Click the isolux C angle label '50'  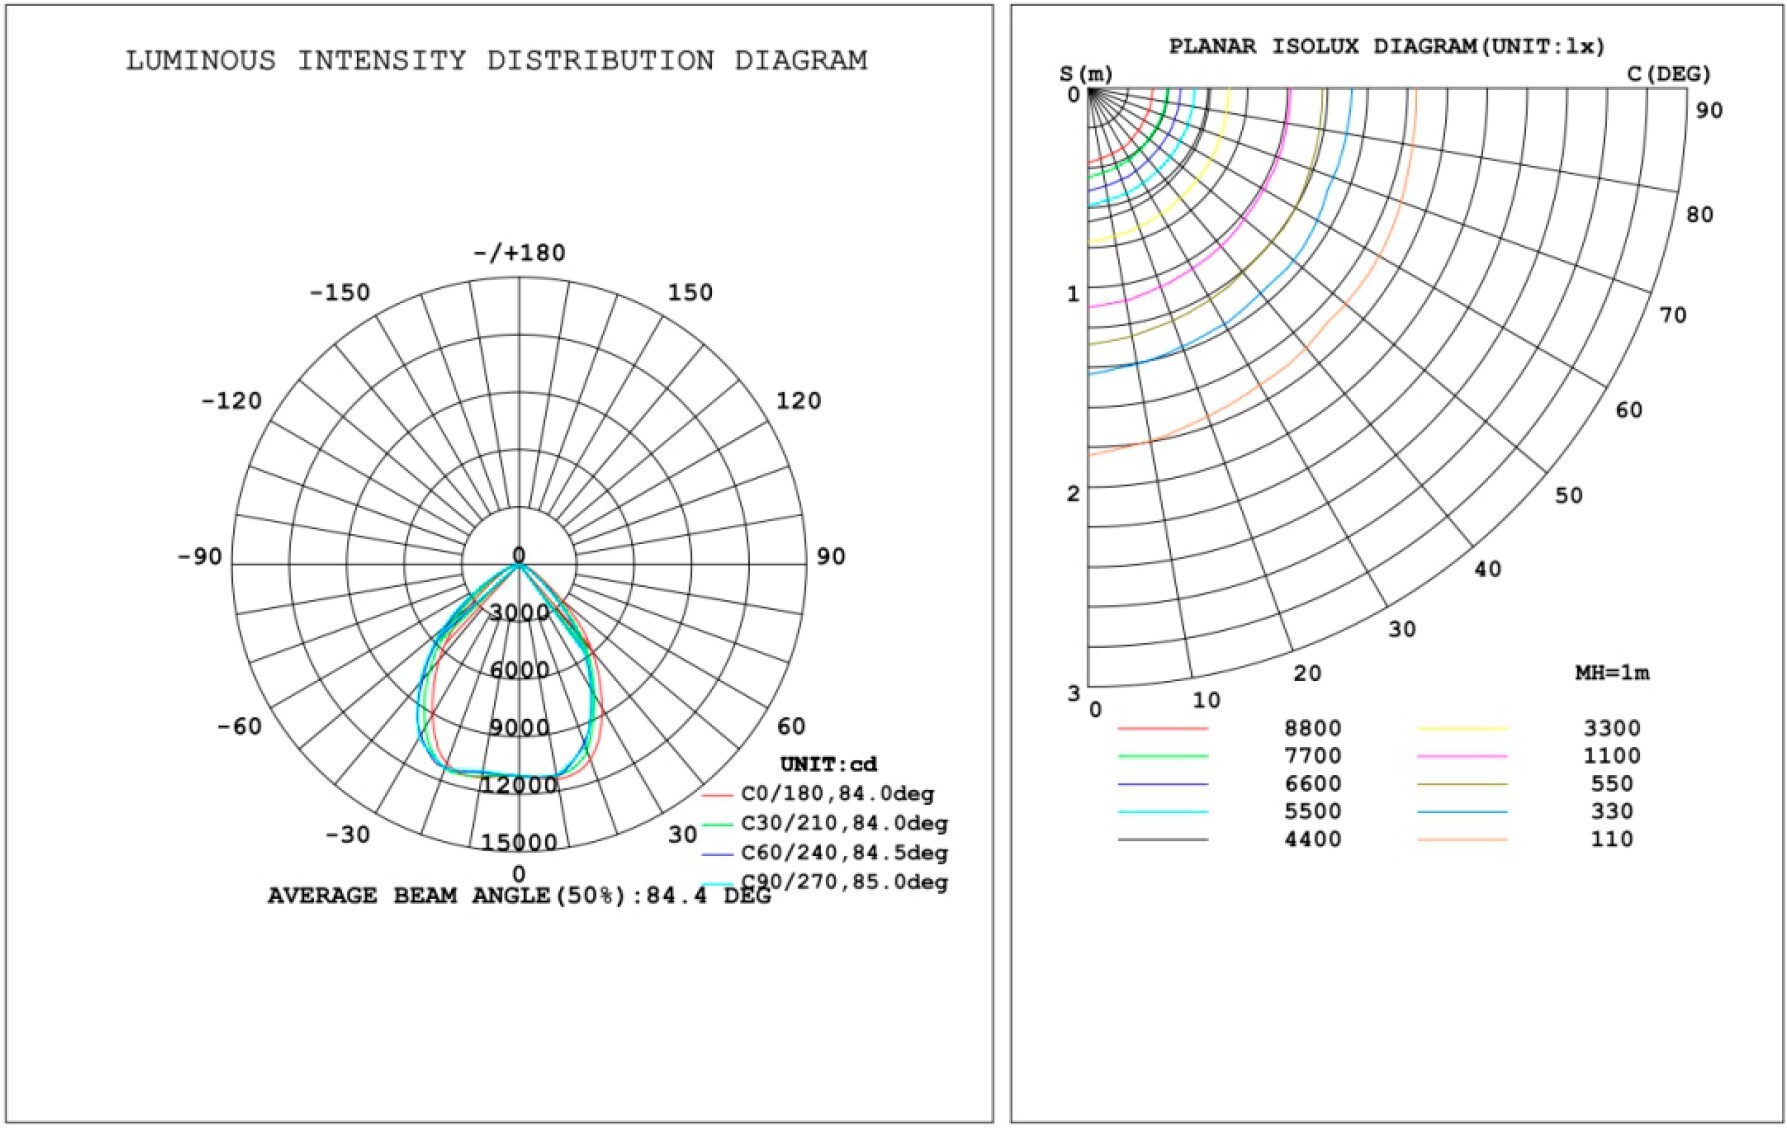pyautogui.click(x=1568, y=495)
